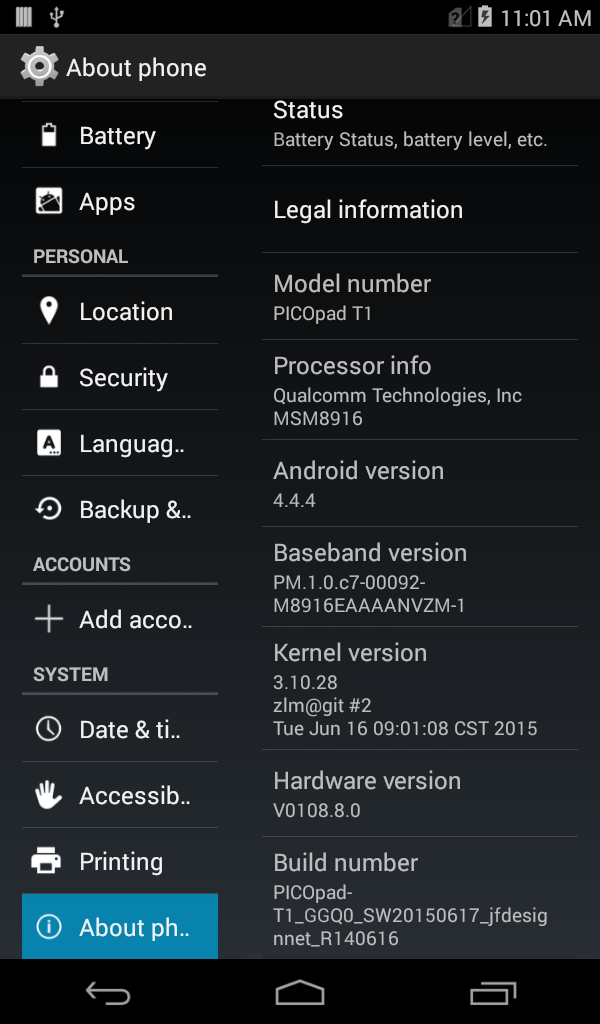Tap the Backup & reset circular arrow icon

pos(49,509)
